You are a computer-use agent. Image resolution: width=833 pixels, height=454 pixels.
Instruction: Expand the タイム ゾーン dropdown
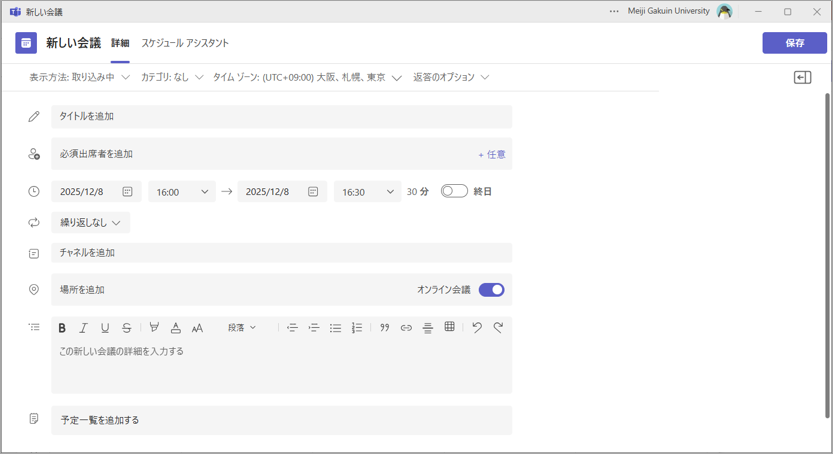click(x=307, y=77)
